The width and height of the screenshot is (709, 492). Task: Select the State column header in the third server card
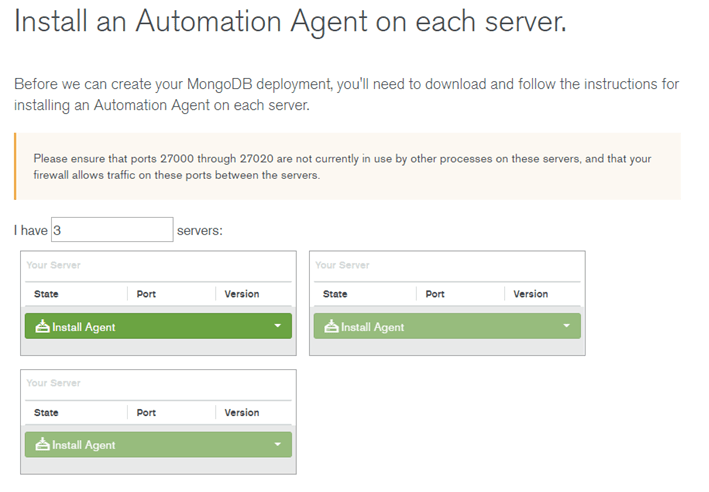[x=46, y=412]
